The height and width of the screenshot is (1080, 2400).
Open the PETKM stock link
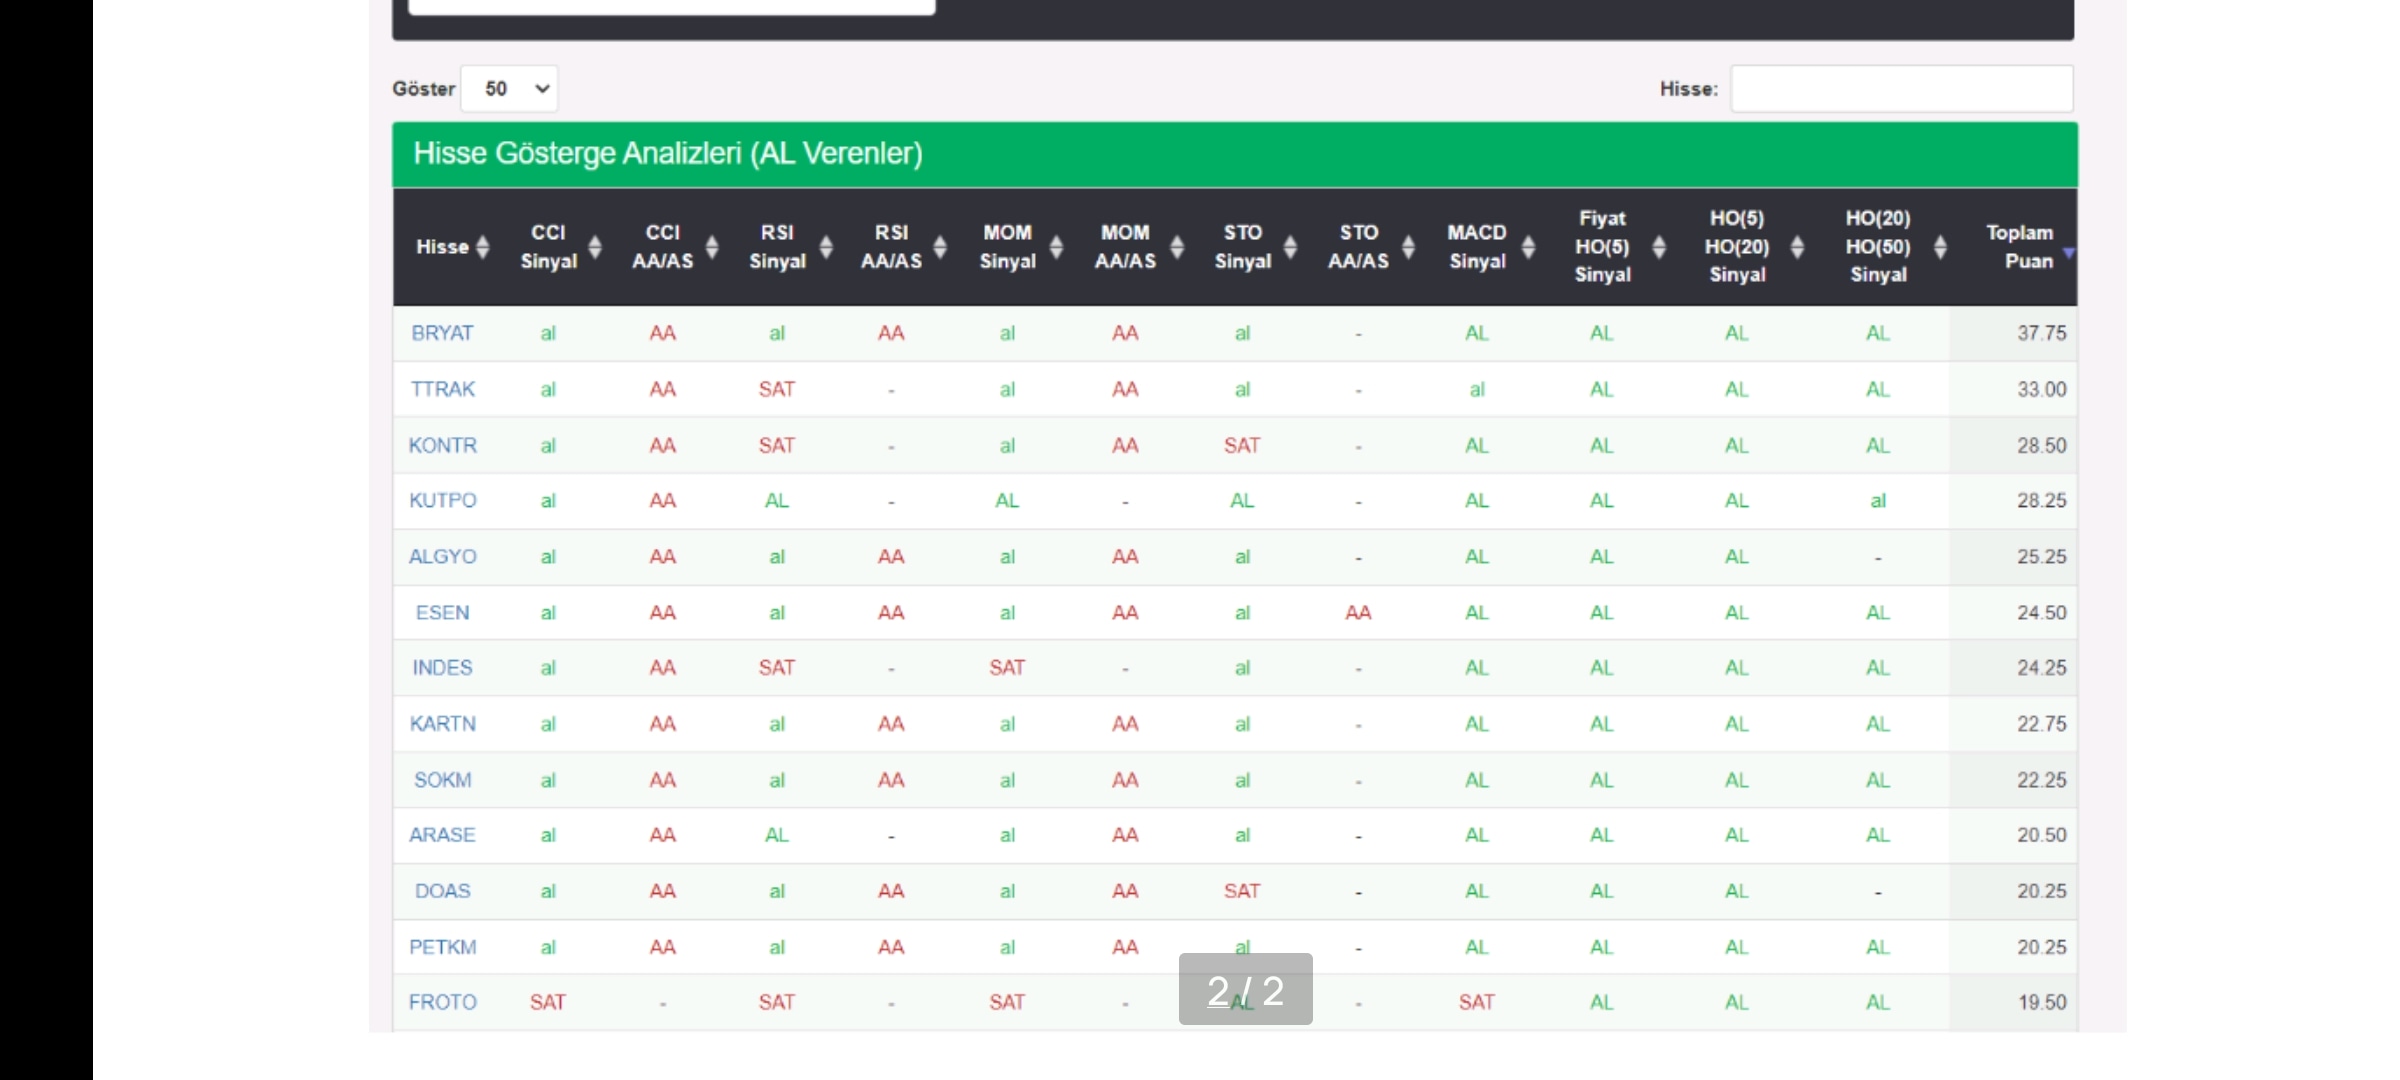tap(442, 946)
